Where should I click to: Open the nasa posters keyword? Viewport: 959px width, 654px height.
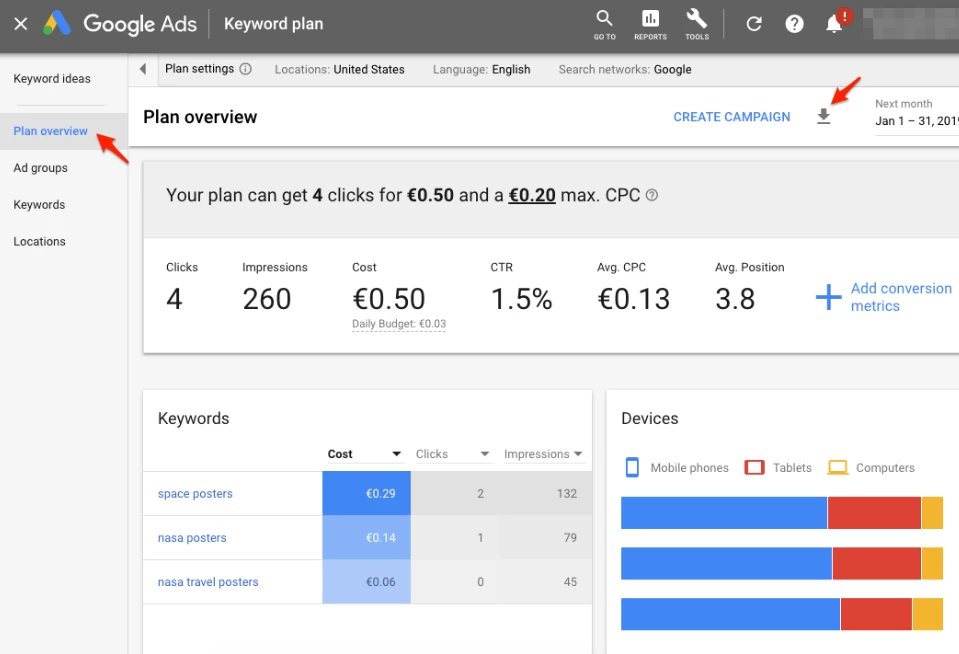click(x=191, y=537)
